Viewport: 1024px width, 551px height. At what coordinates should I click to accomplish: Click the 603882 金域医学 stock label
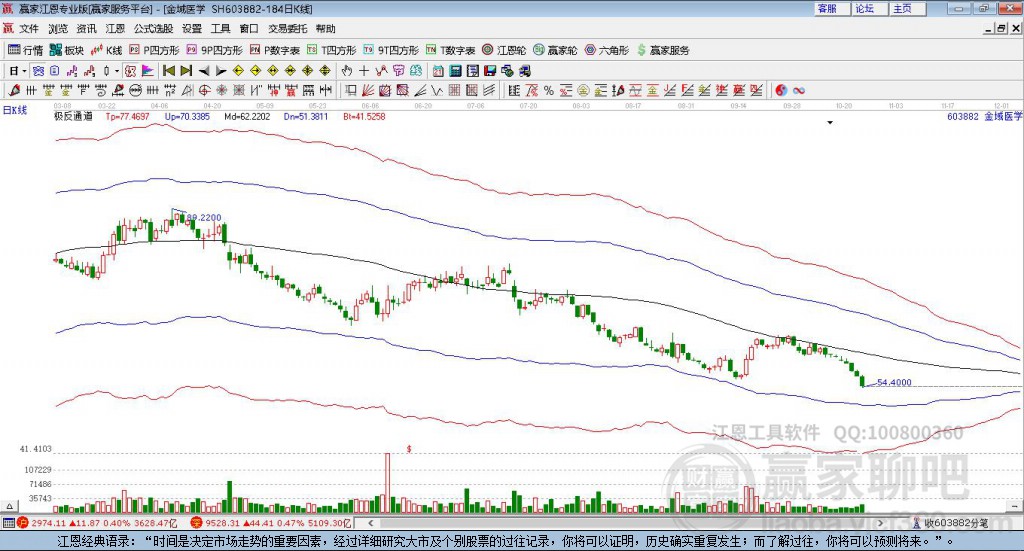click(984, 116)
